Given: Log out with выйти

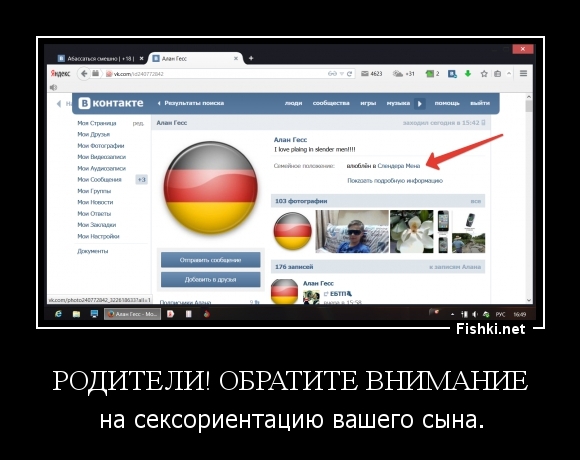Looking at the screenshot, I should tap(480, 103).
